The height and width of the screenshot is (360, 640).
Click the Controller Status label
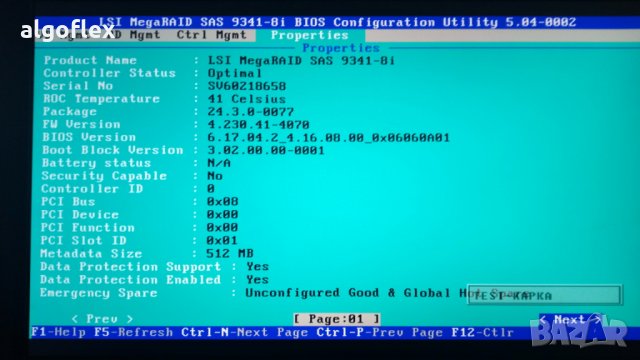coord(109,73)
